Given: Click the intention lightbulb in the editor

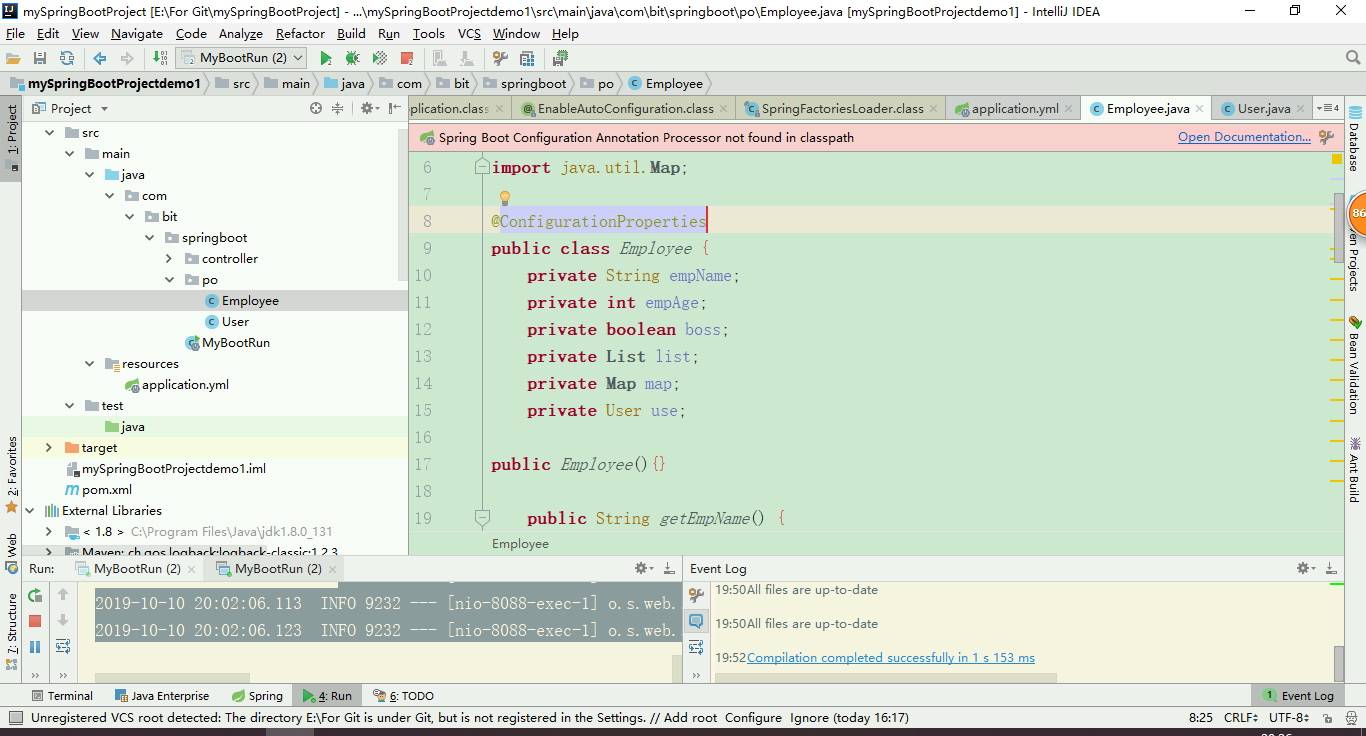Looking at the screenshot, I should click(x=505, y=198).
